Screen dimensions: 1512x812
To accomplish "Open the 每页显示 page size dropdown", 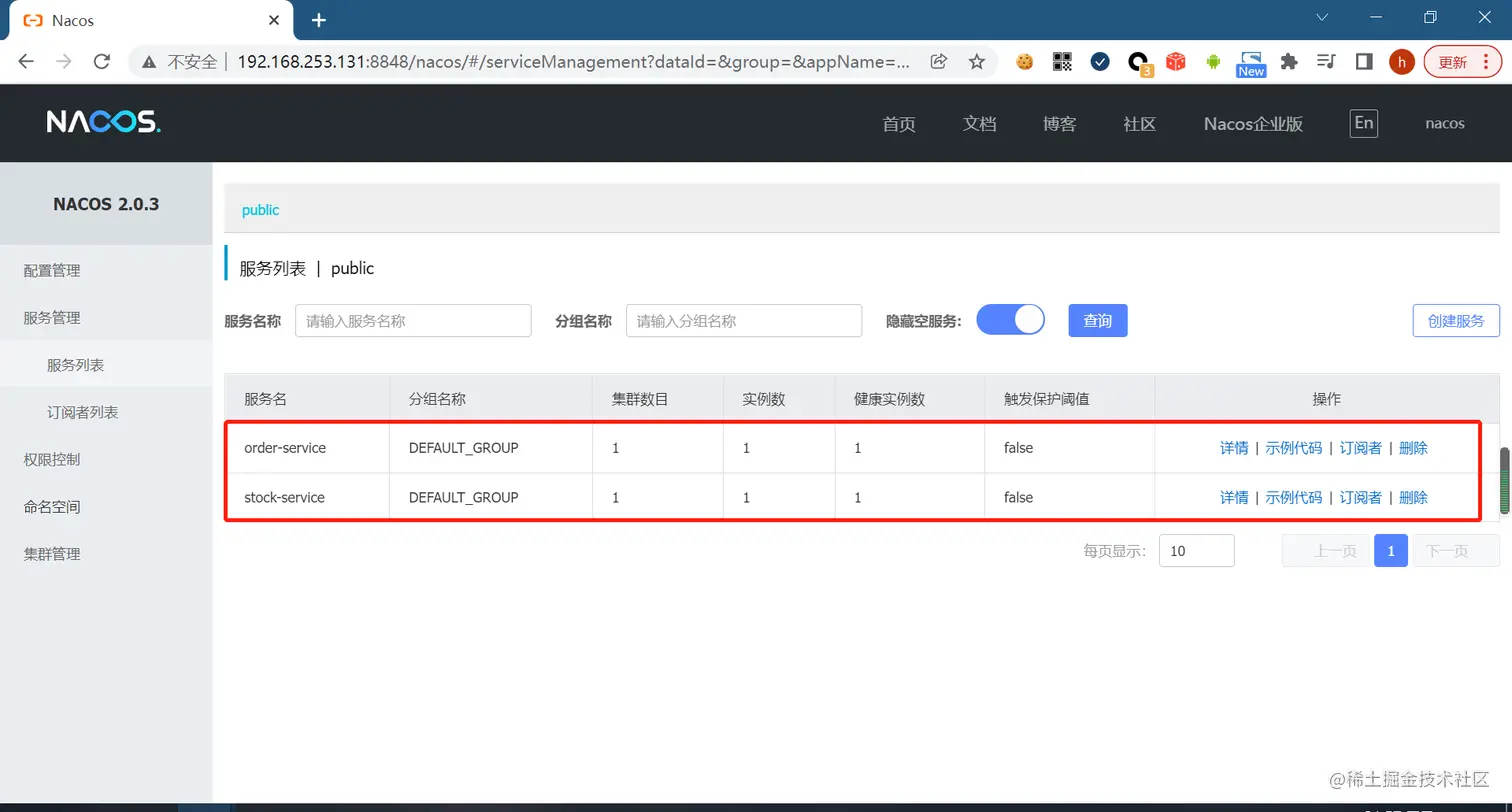I will tap(1196, 551).
